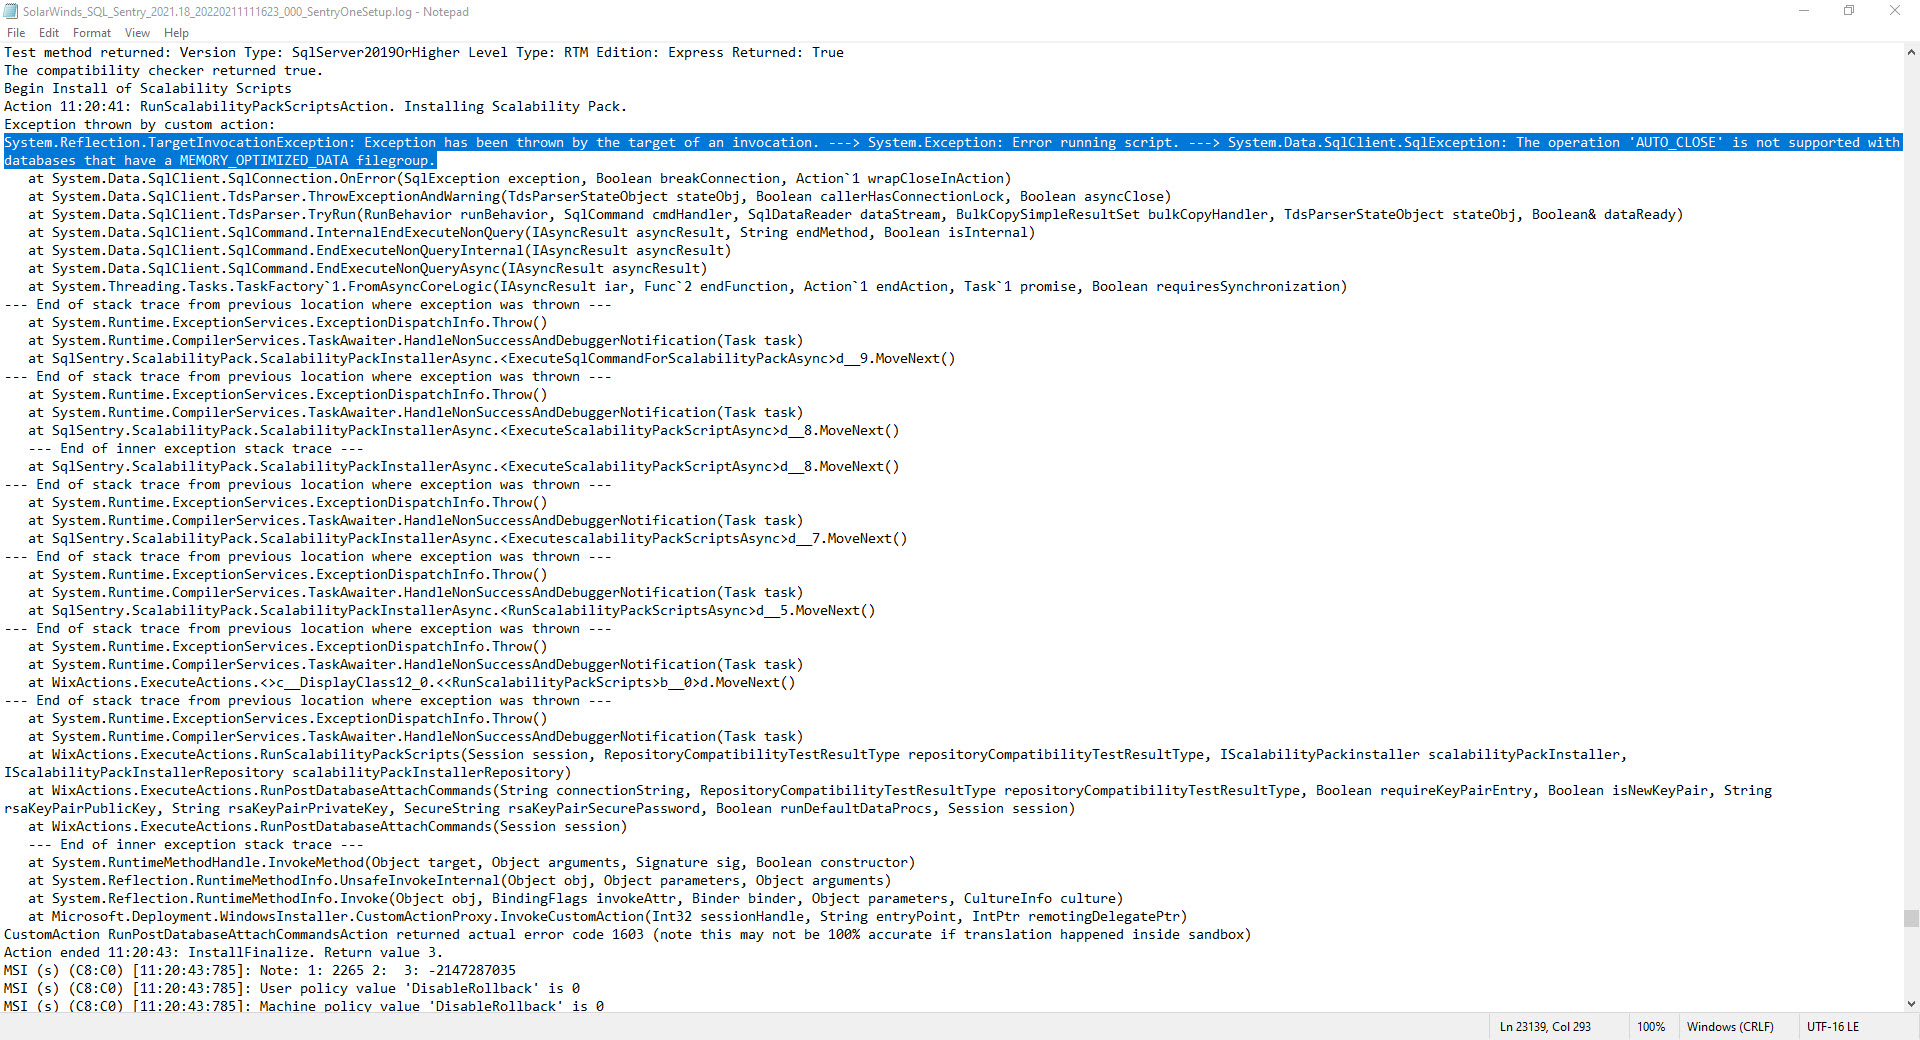Click the zoom level indicator showing 100%

(x=1650, y=1026)
